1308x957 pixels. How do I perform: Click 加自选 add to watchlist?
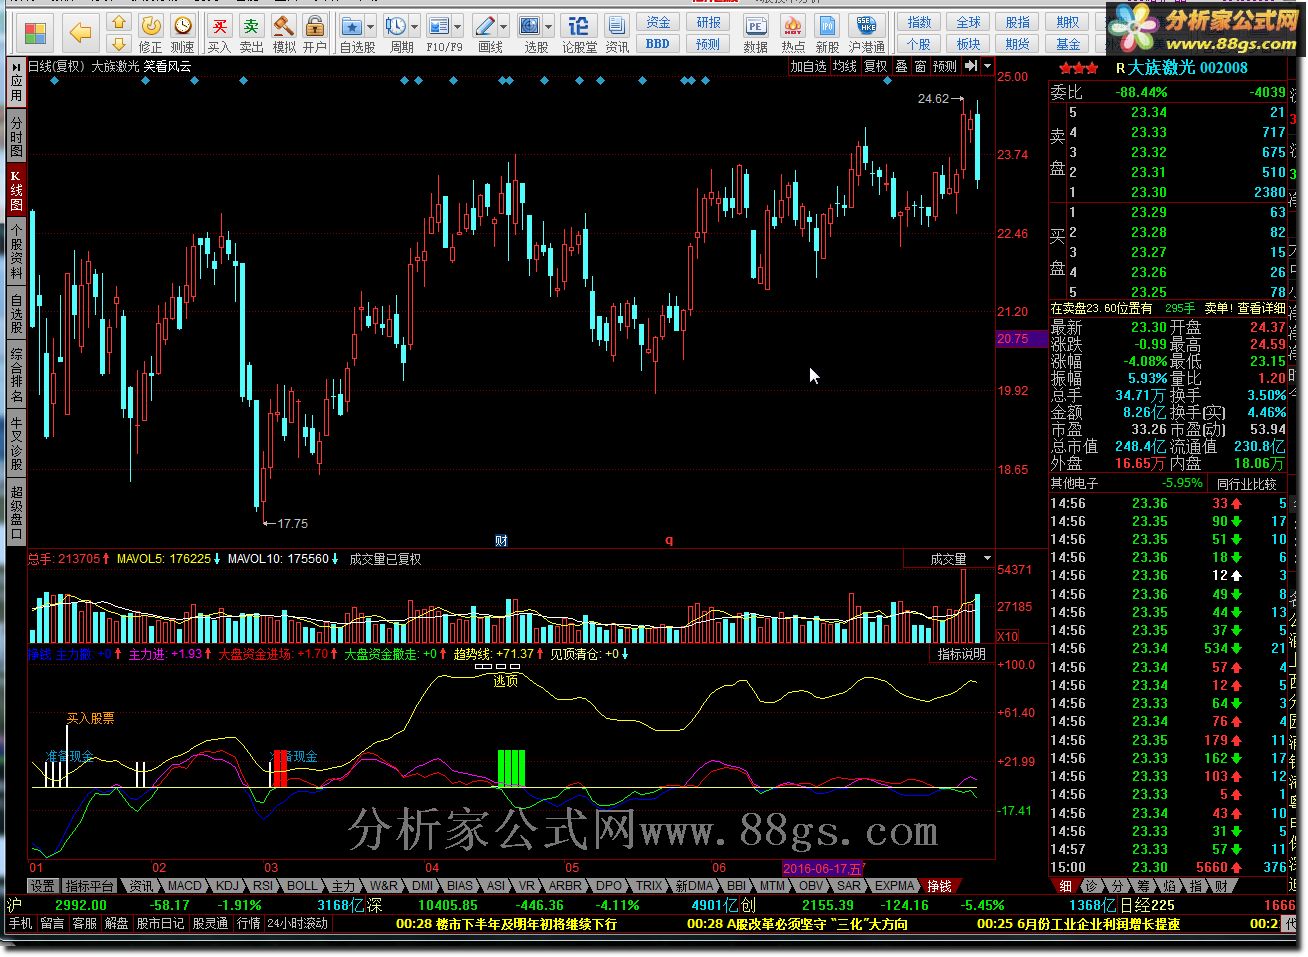(809, 66)
